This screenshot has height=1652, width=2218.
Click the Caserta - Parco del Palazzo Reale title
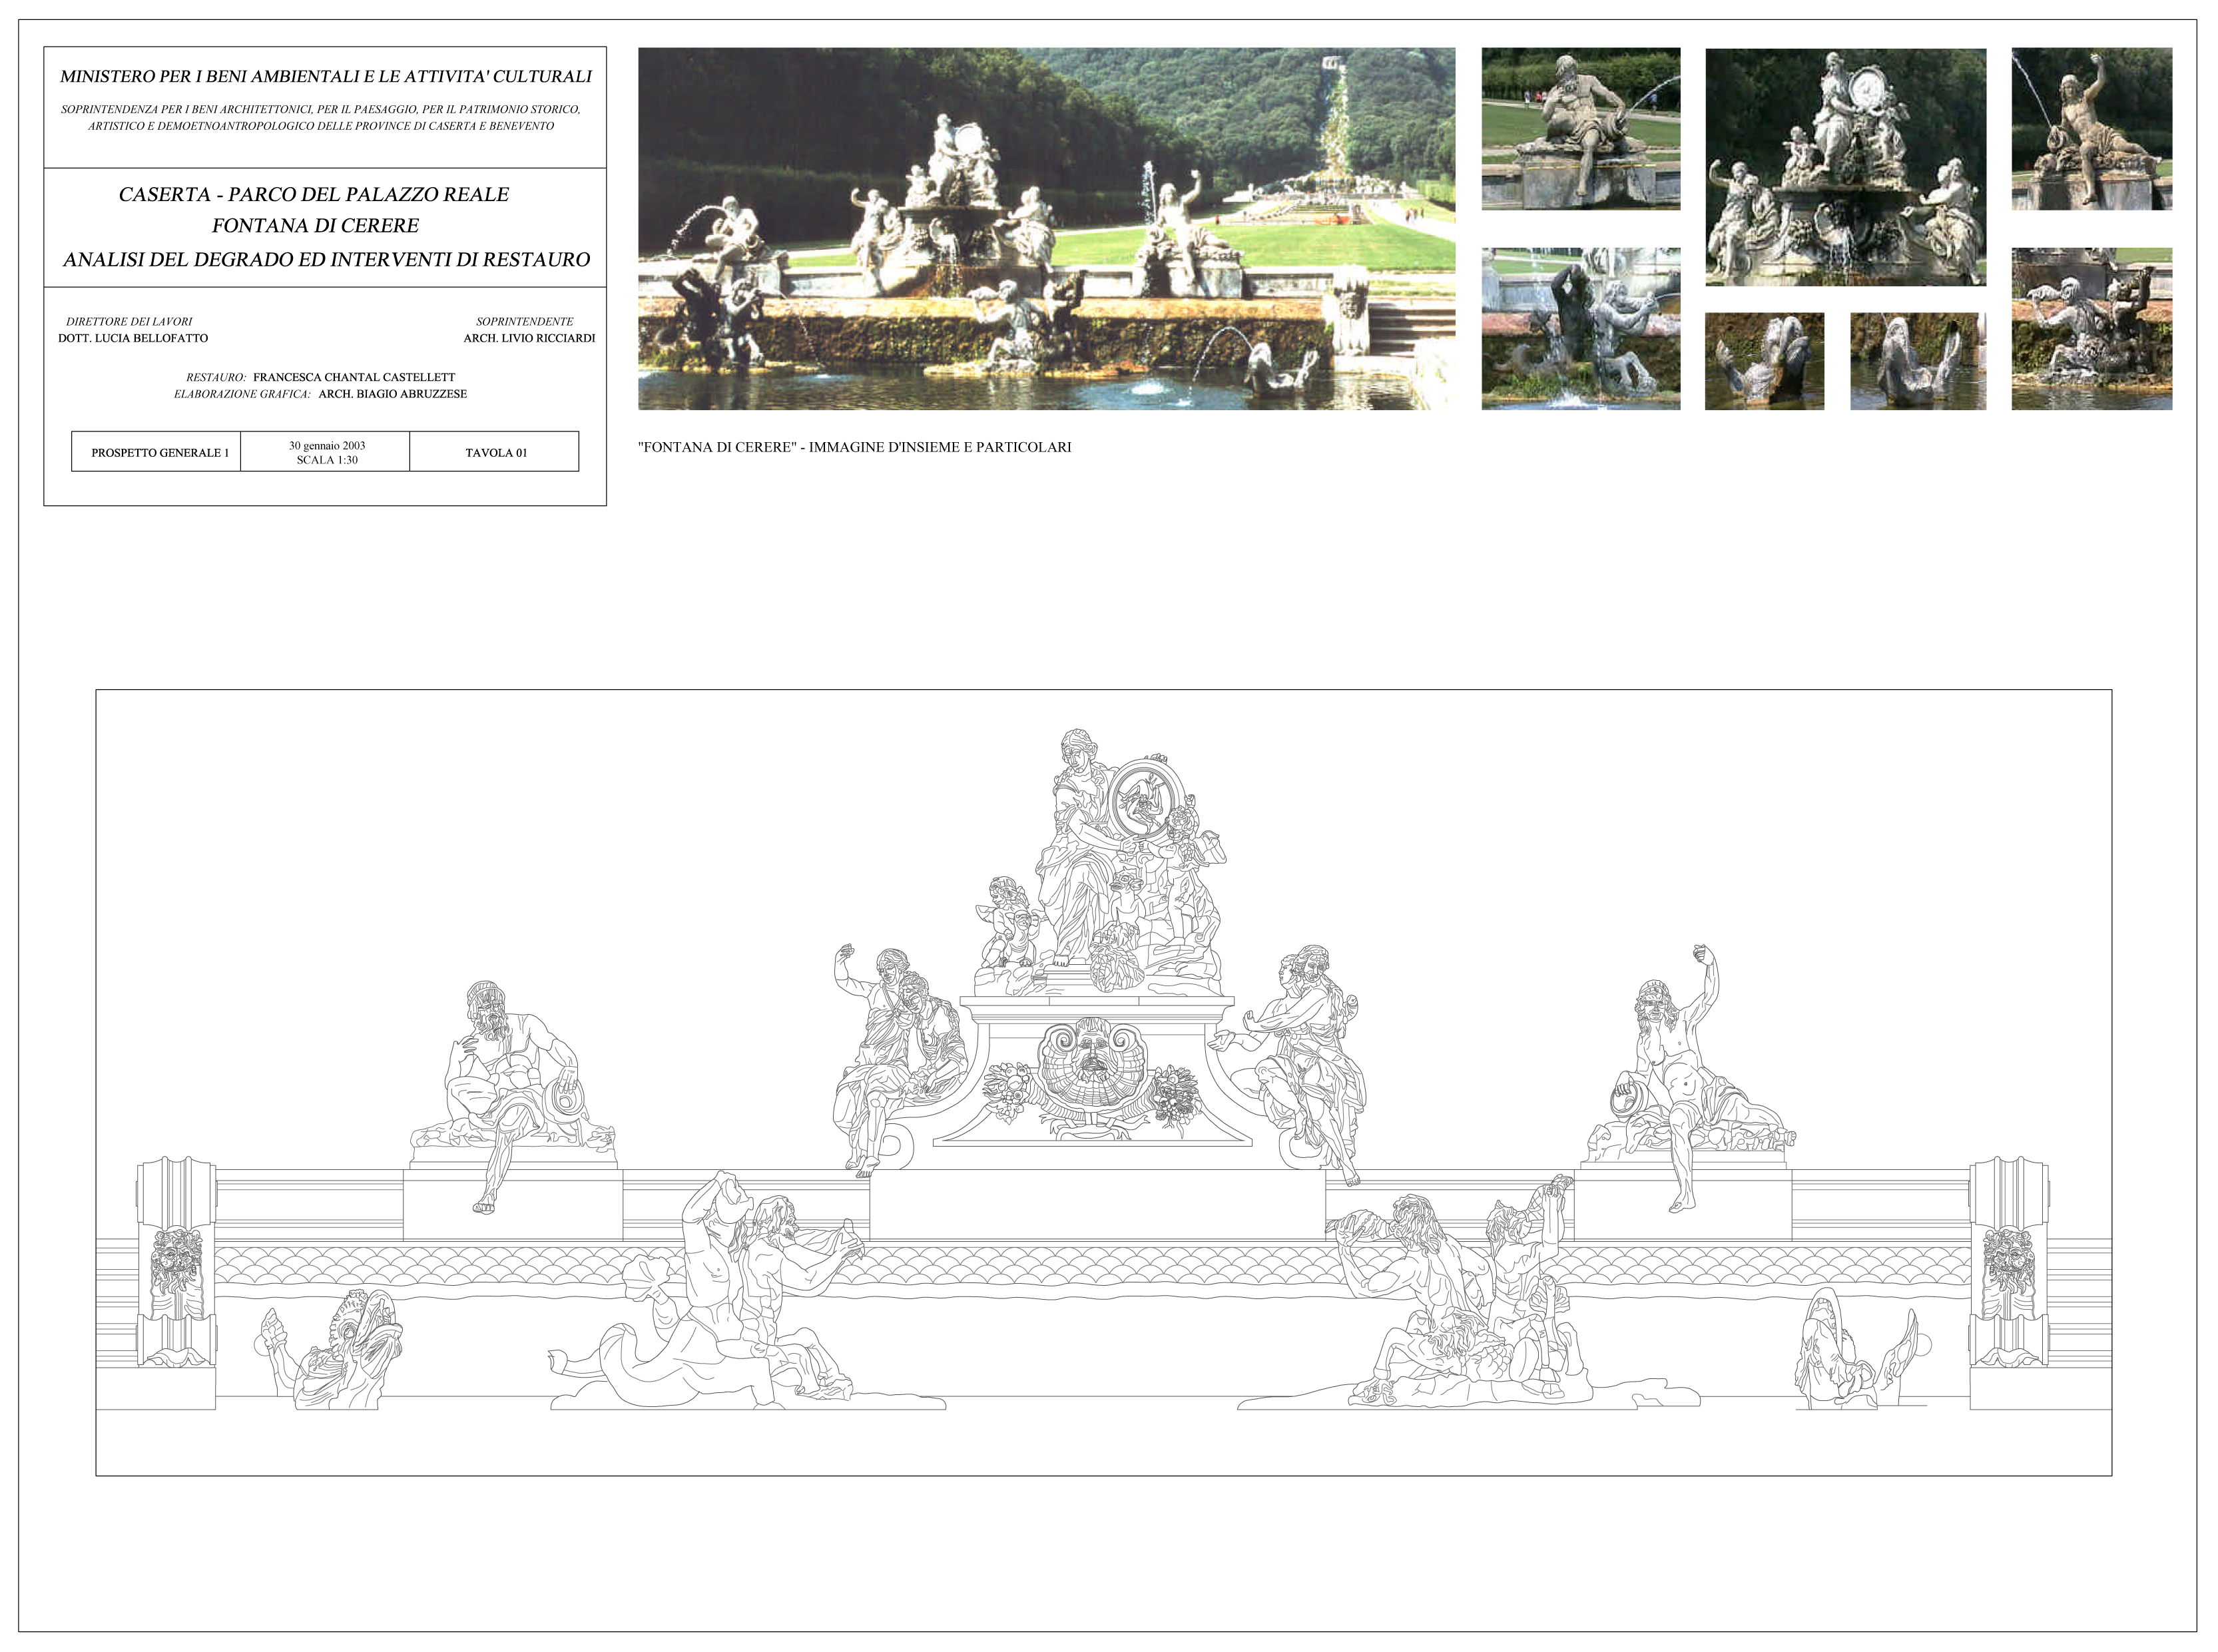pyautogui.click(x=314, y=194)
